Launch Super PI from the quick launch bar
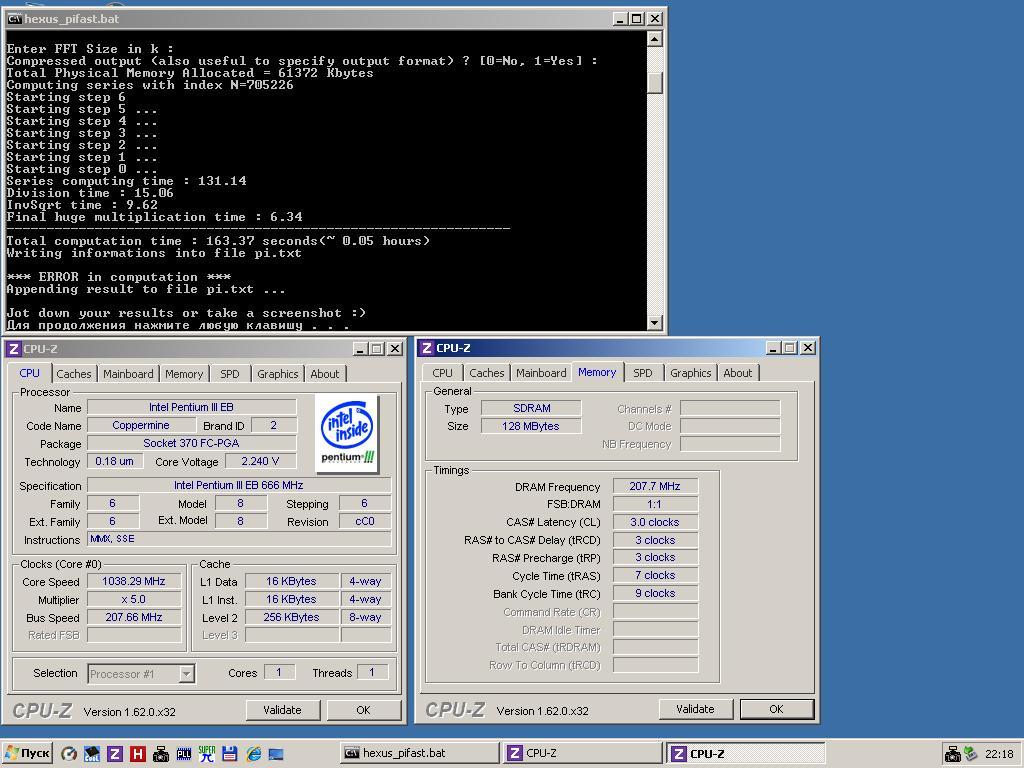 point(206,754)
